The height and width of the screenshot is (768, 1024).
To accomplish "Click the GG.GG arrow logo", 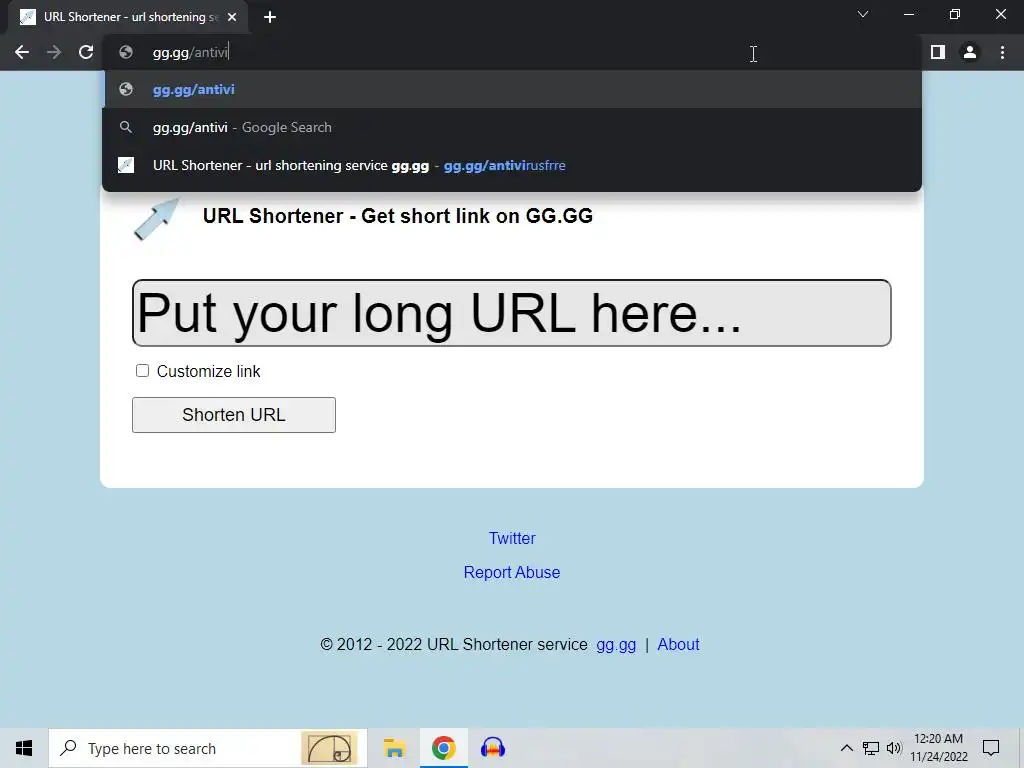I will click(157, 219).
